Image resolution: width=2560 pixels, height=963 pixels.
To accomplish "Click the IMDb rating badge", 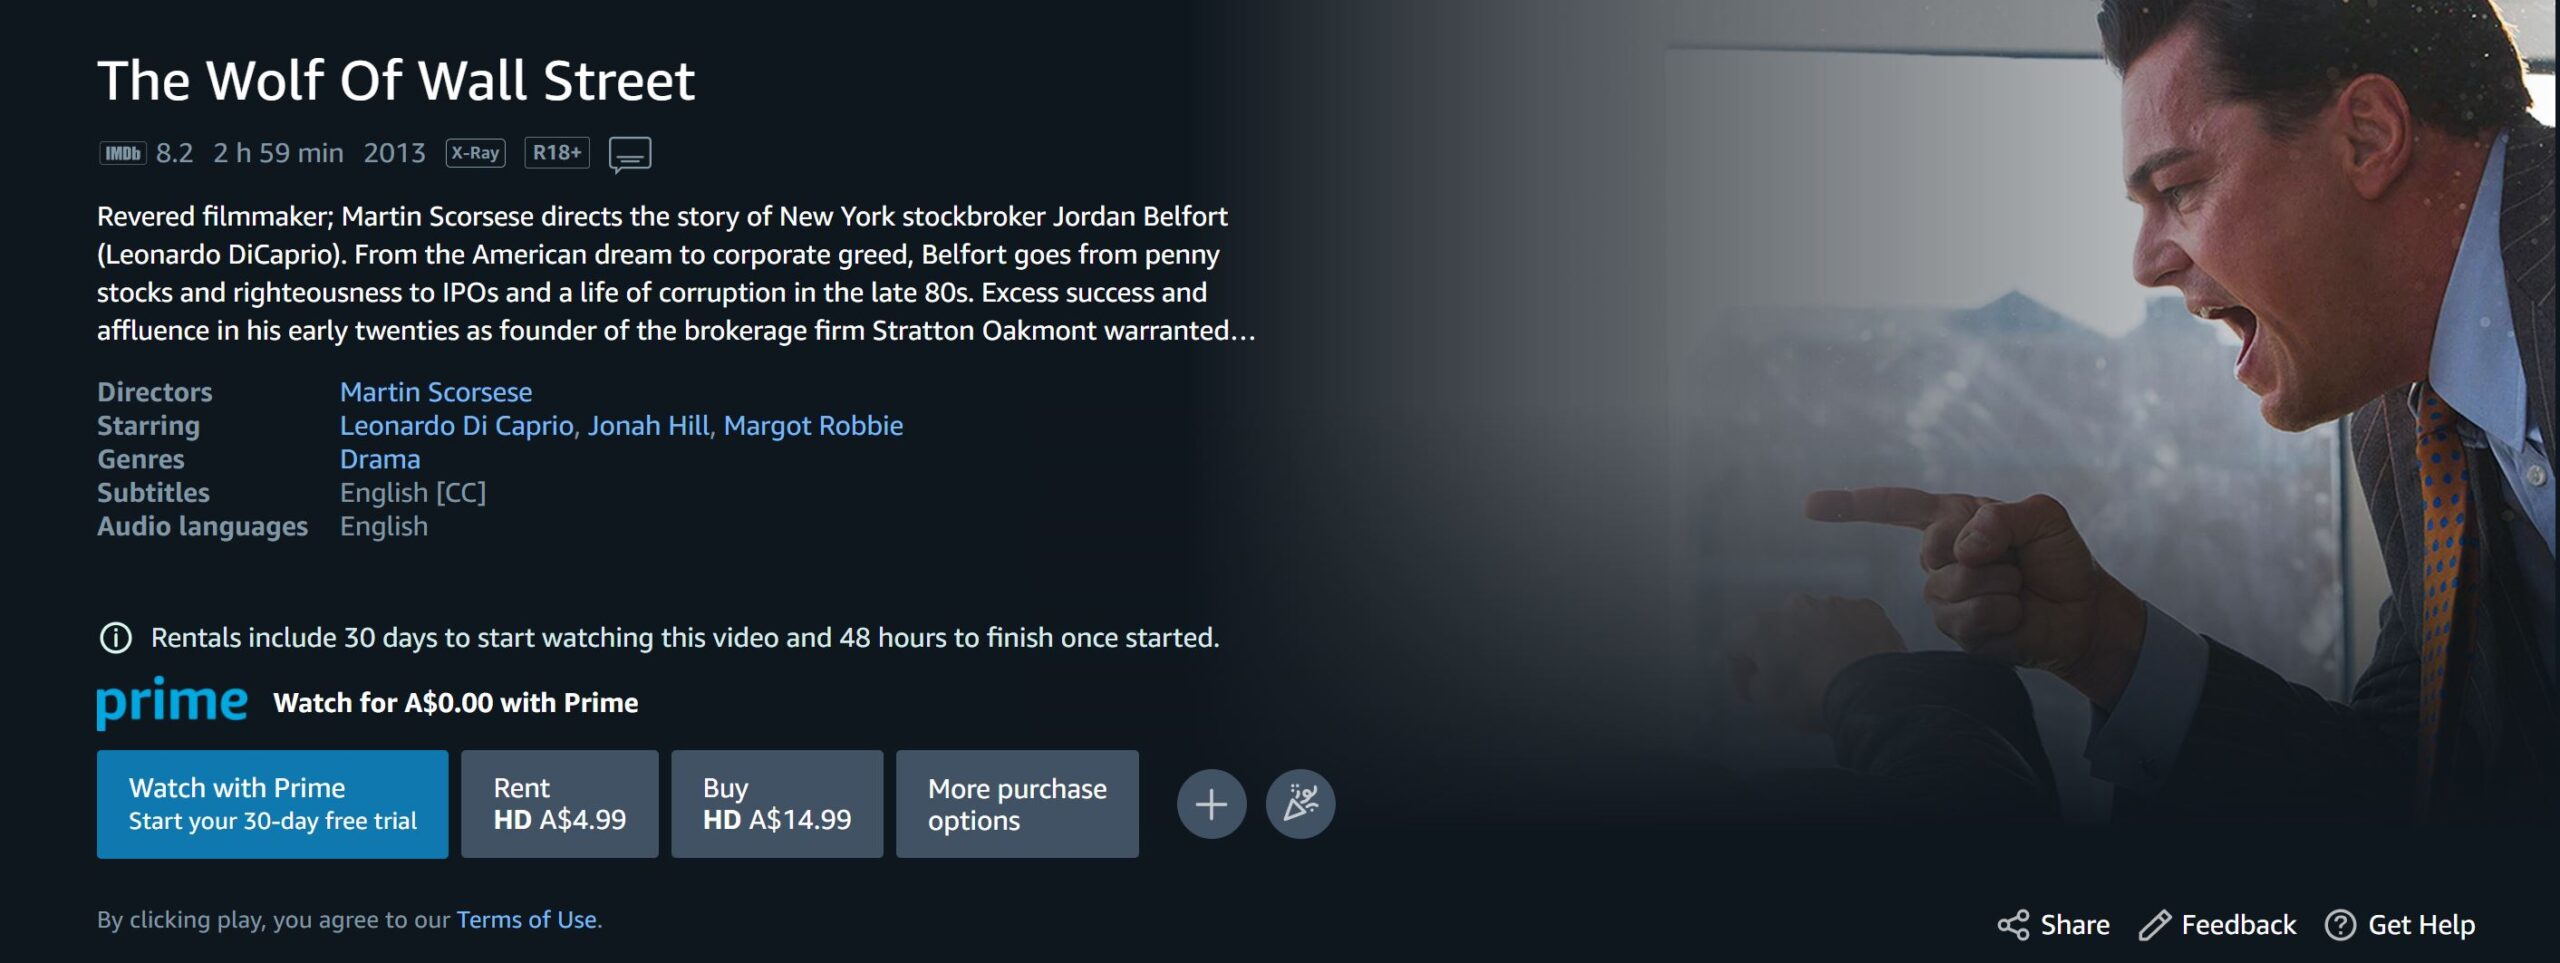I will click(123, 153).
